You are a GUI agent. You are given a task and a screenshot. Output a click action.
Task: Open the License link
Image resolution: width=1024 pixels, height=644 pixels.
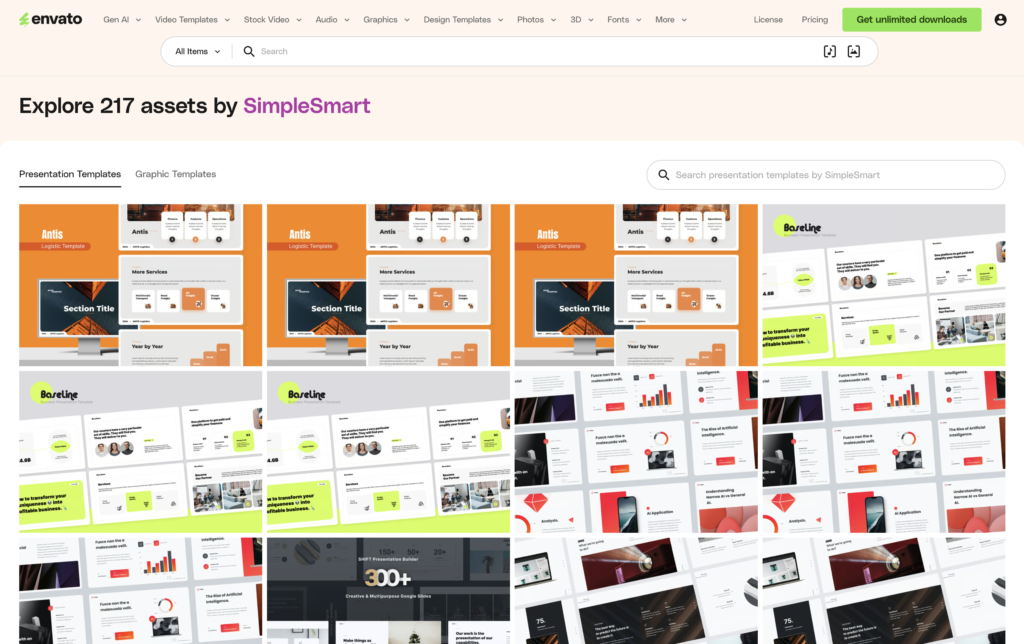click(768, 19)
